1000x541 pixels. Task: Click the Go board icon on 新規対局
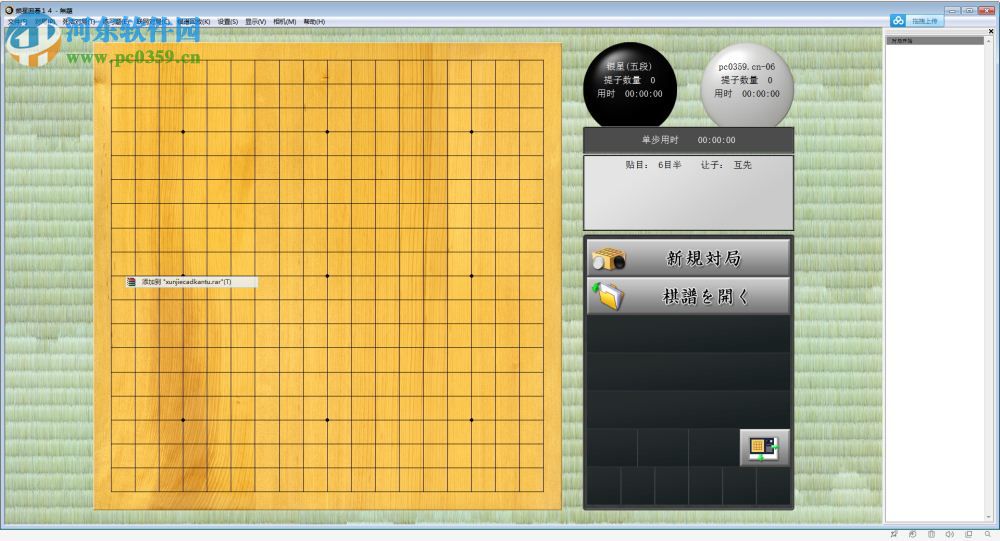click(609, 258)
